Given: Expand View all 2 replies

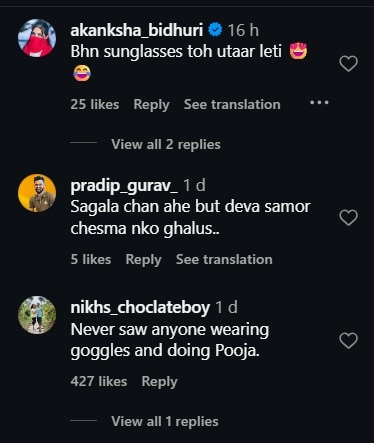Looking at the screenshot, I should (166, 144).
